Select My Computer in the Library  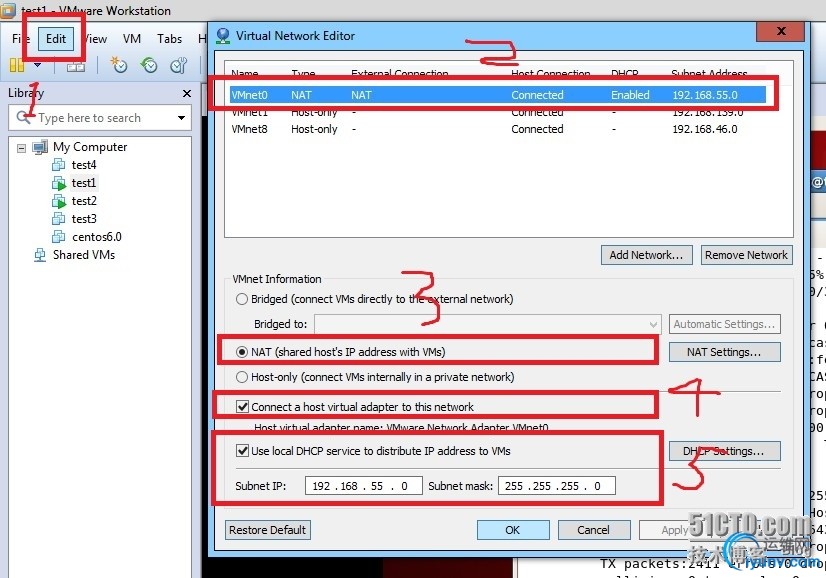click(x=90, y=147)
